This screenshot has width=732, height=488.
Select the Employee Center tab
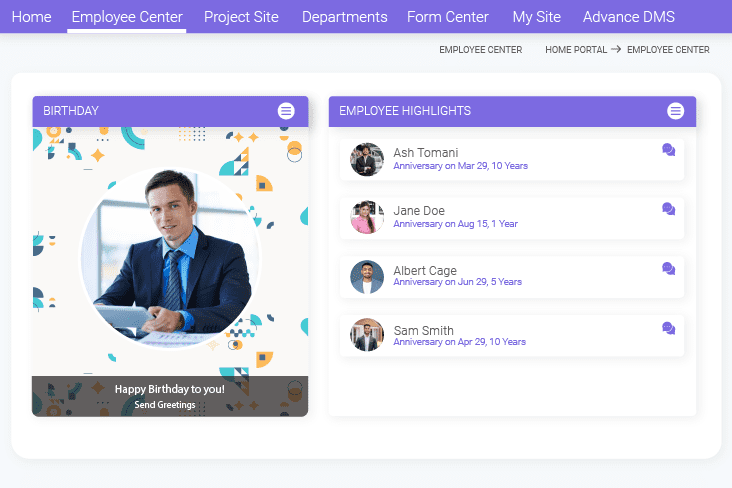point(127,17)
